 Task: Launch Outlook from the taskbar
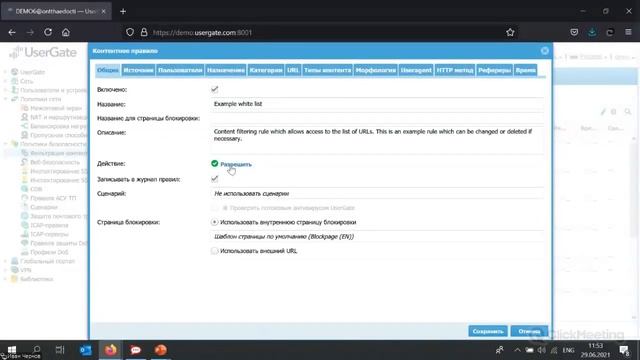pyautogui.click(x=86, y=350)
